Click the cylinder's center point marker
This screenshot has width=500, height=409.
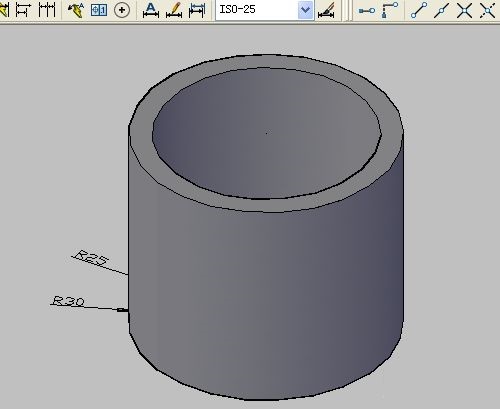[x=266, y=133]
